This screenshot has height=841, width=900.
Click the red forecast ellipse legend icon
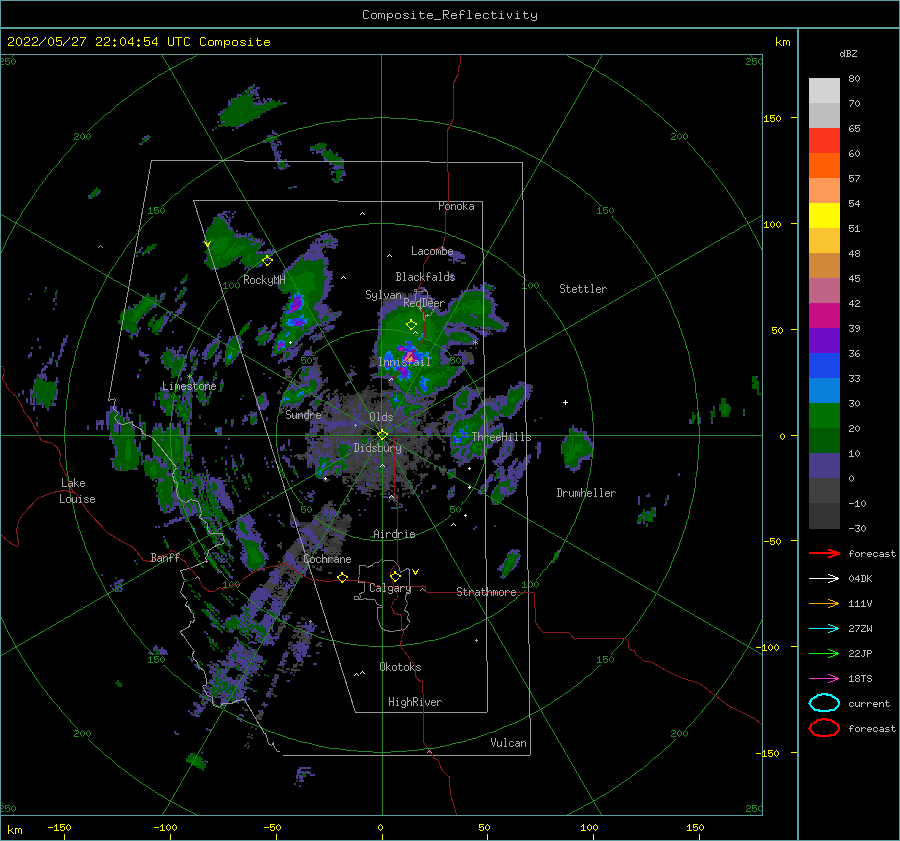[824, 728]
